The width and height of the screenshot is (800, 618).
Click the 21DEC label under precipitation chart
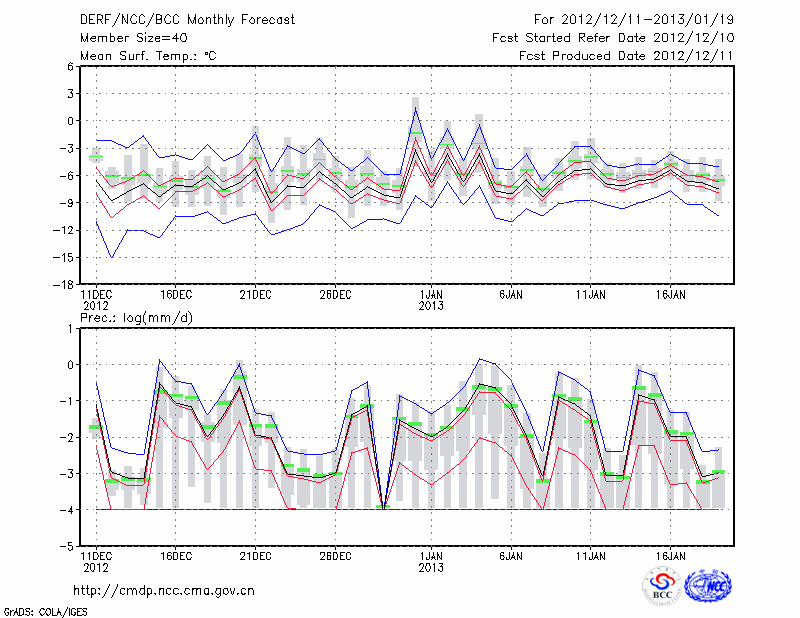(x=255, y=554)
